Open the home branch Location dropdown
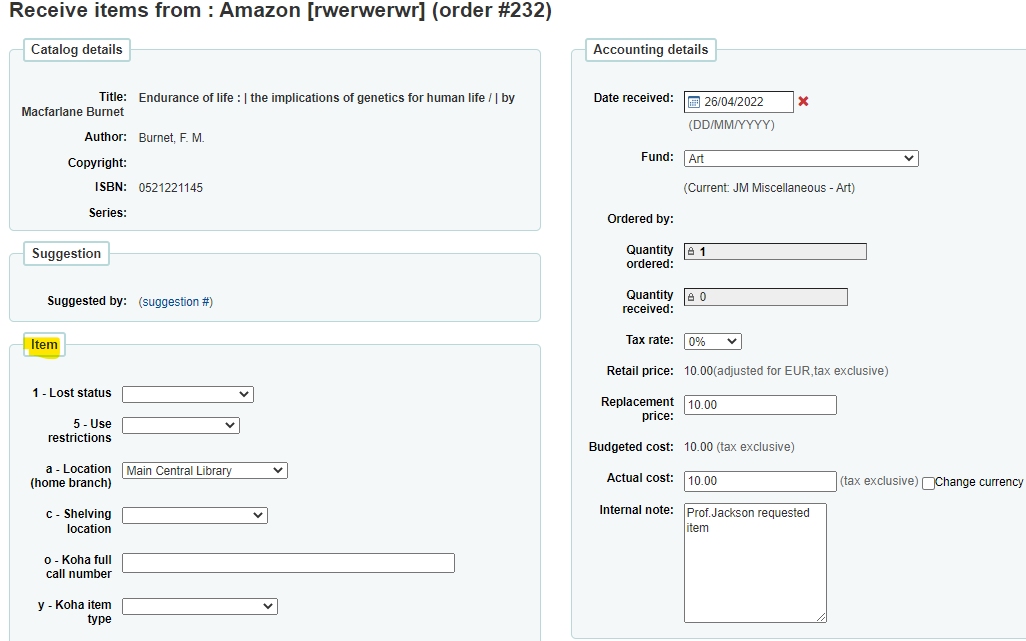This screenshot has width=1026, height=641. [204, 470]
